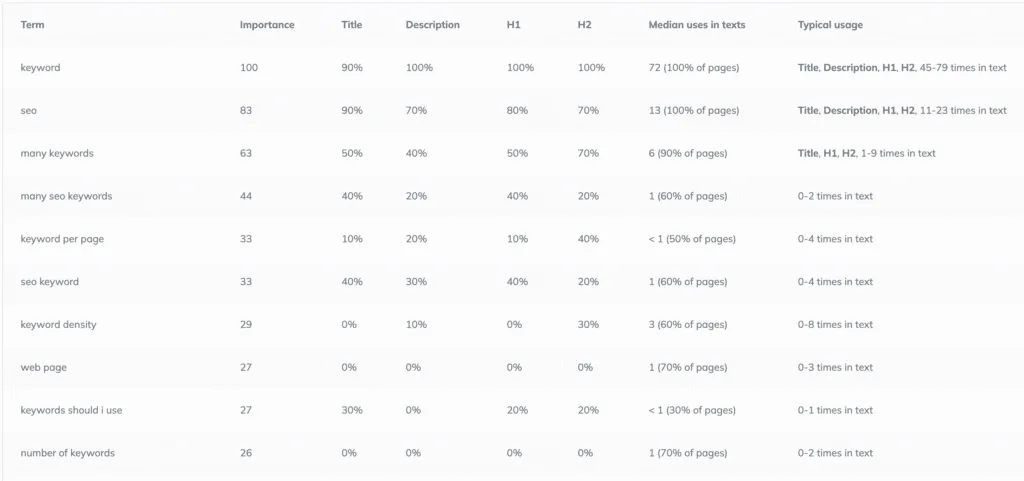1024x481 pixels.
Task: Select the Median uses in texts header
Action: pyautogui.click(x=697, y=25)
